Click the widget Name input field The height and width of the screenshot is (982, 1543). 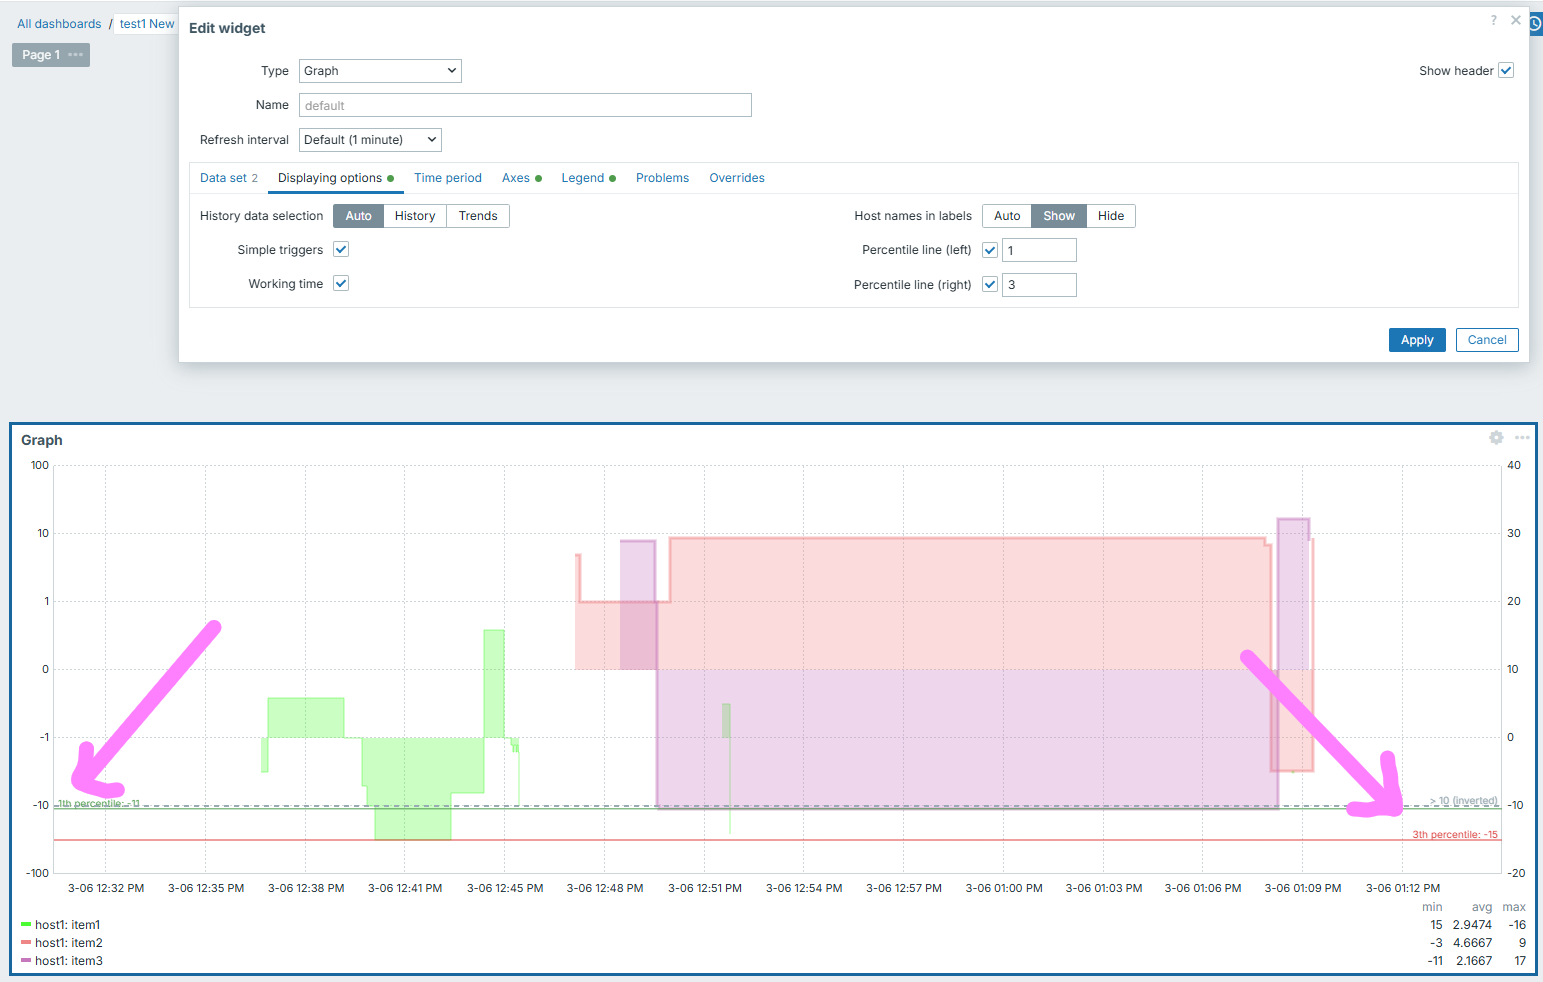[x=525, y=106]
